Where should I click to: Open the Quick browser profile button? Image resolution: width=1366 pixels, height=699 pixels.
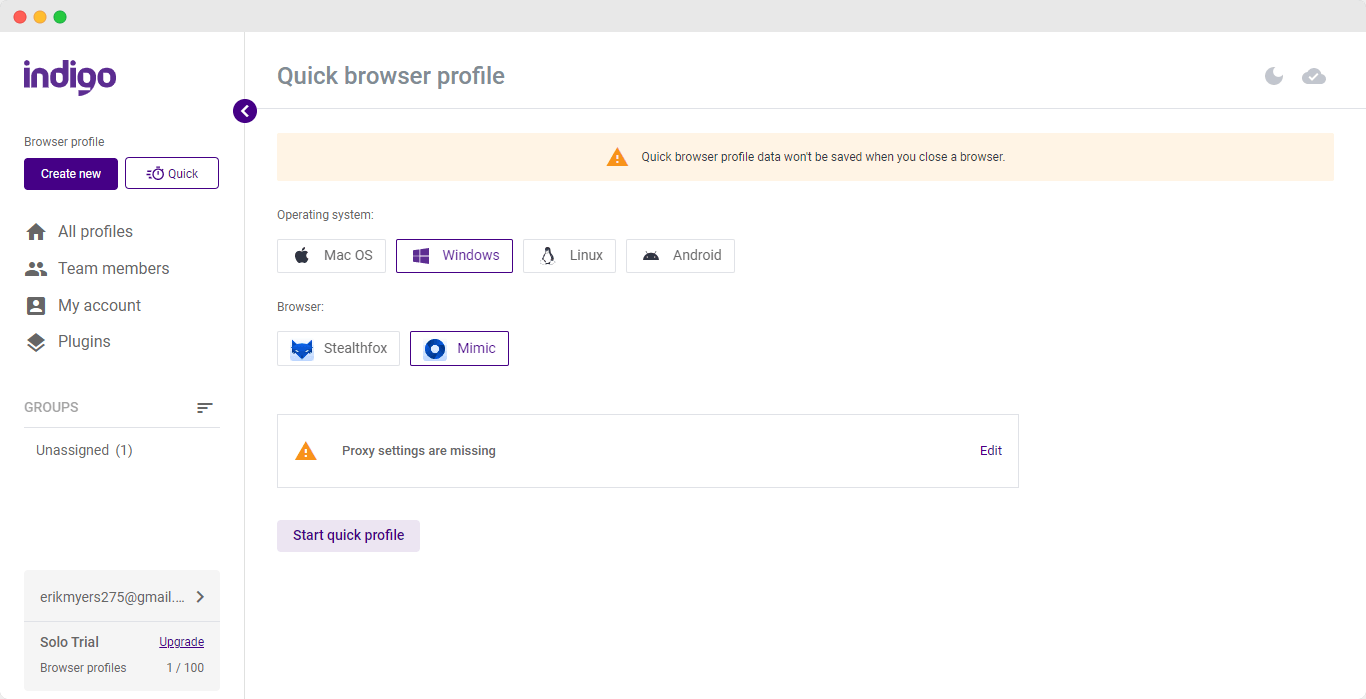[172, 173]
